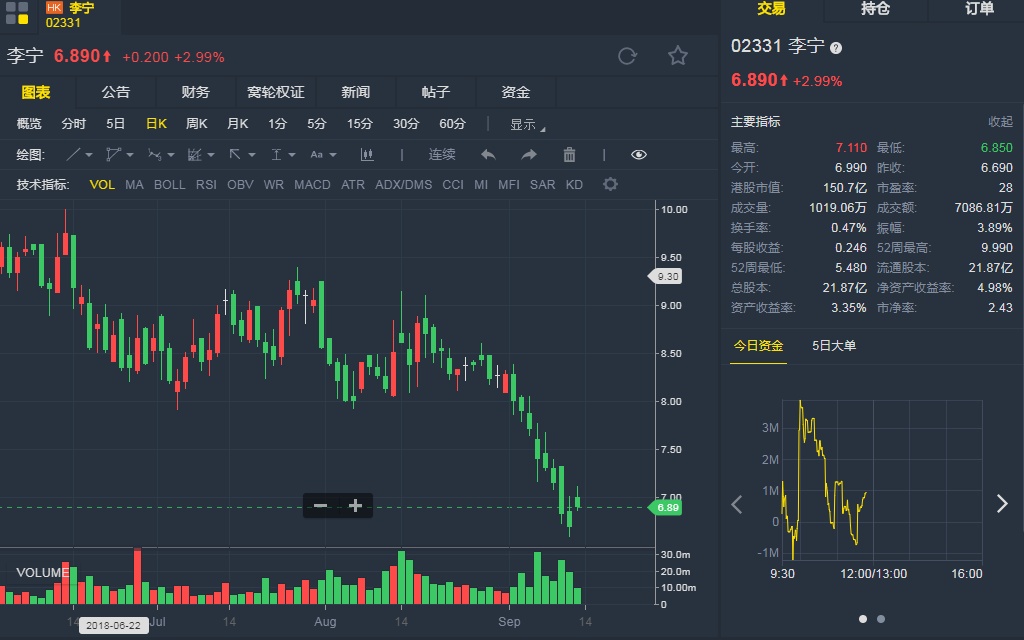Screen dimensions: 1024x640
Task: Switch to the 财务 tab
Action: point(196,92)
